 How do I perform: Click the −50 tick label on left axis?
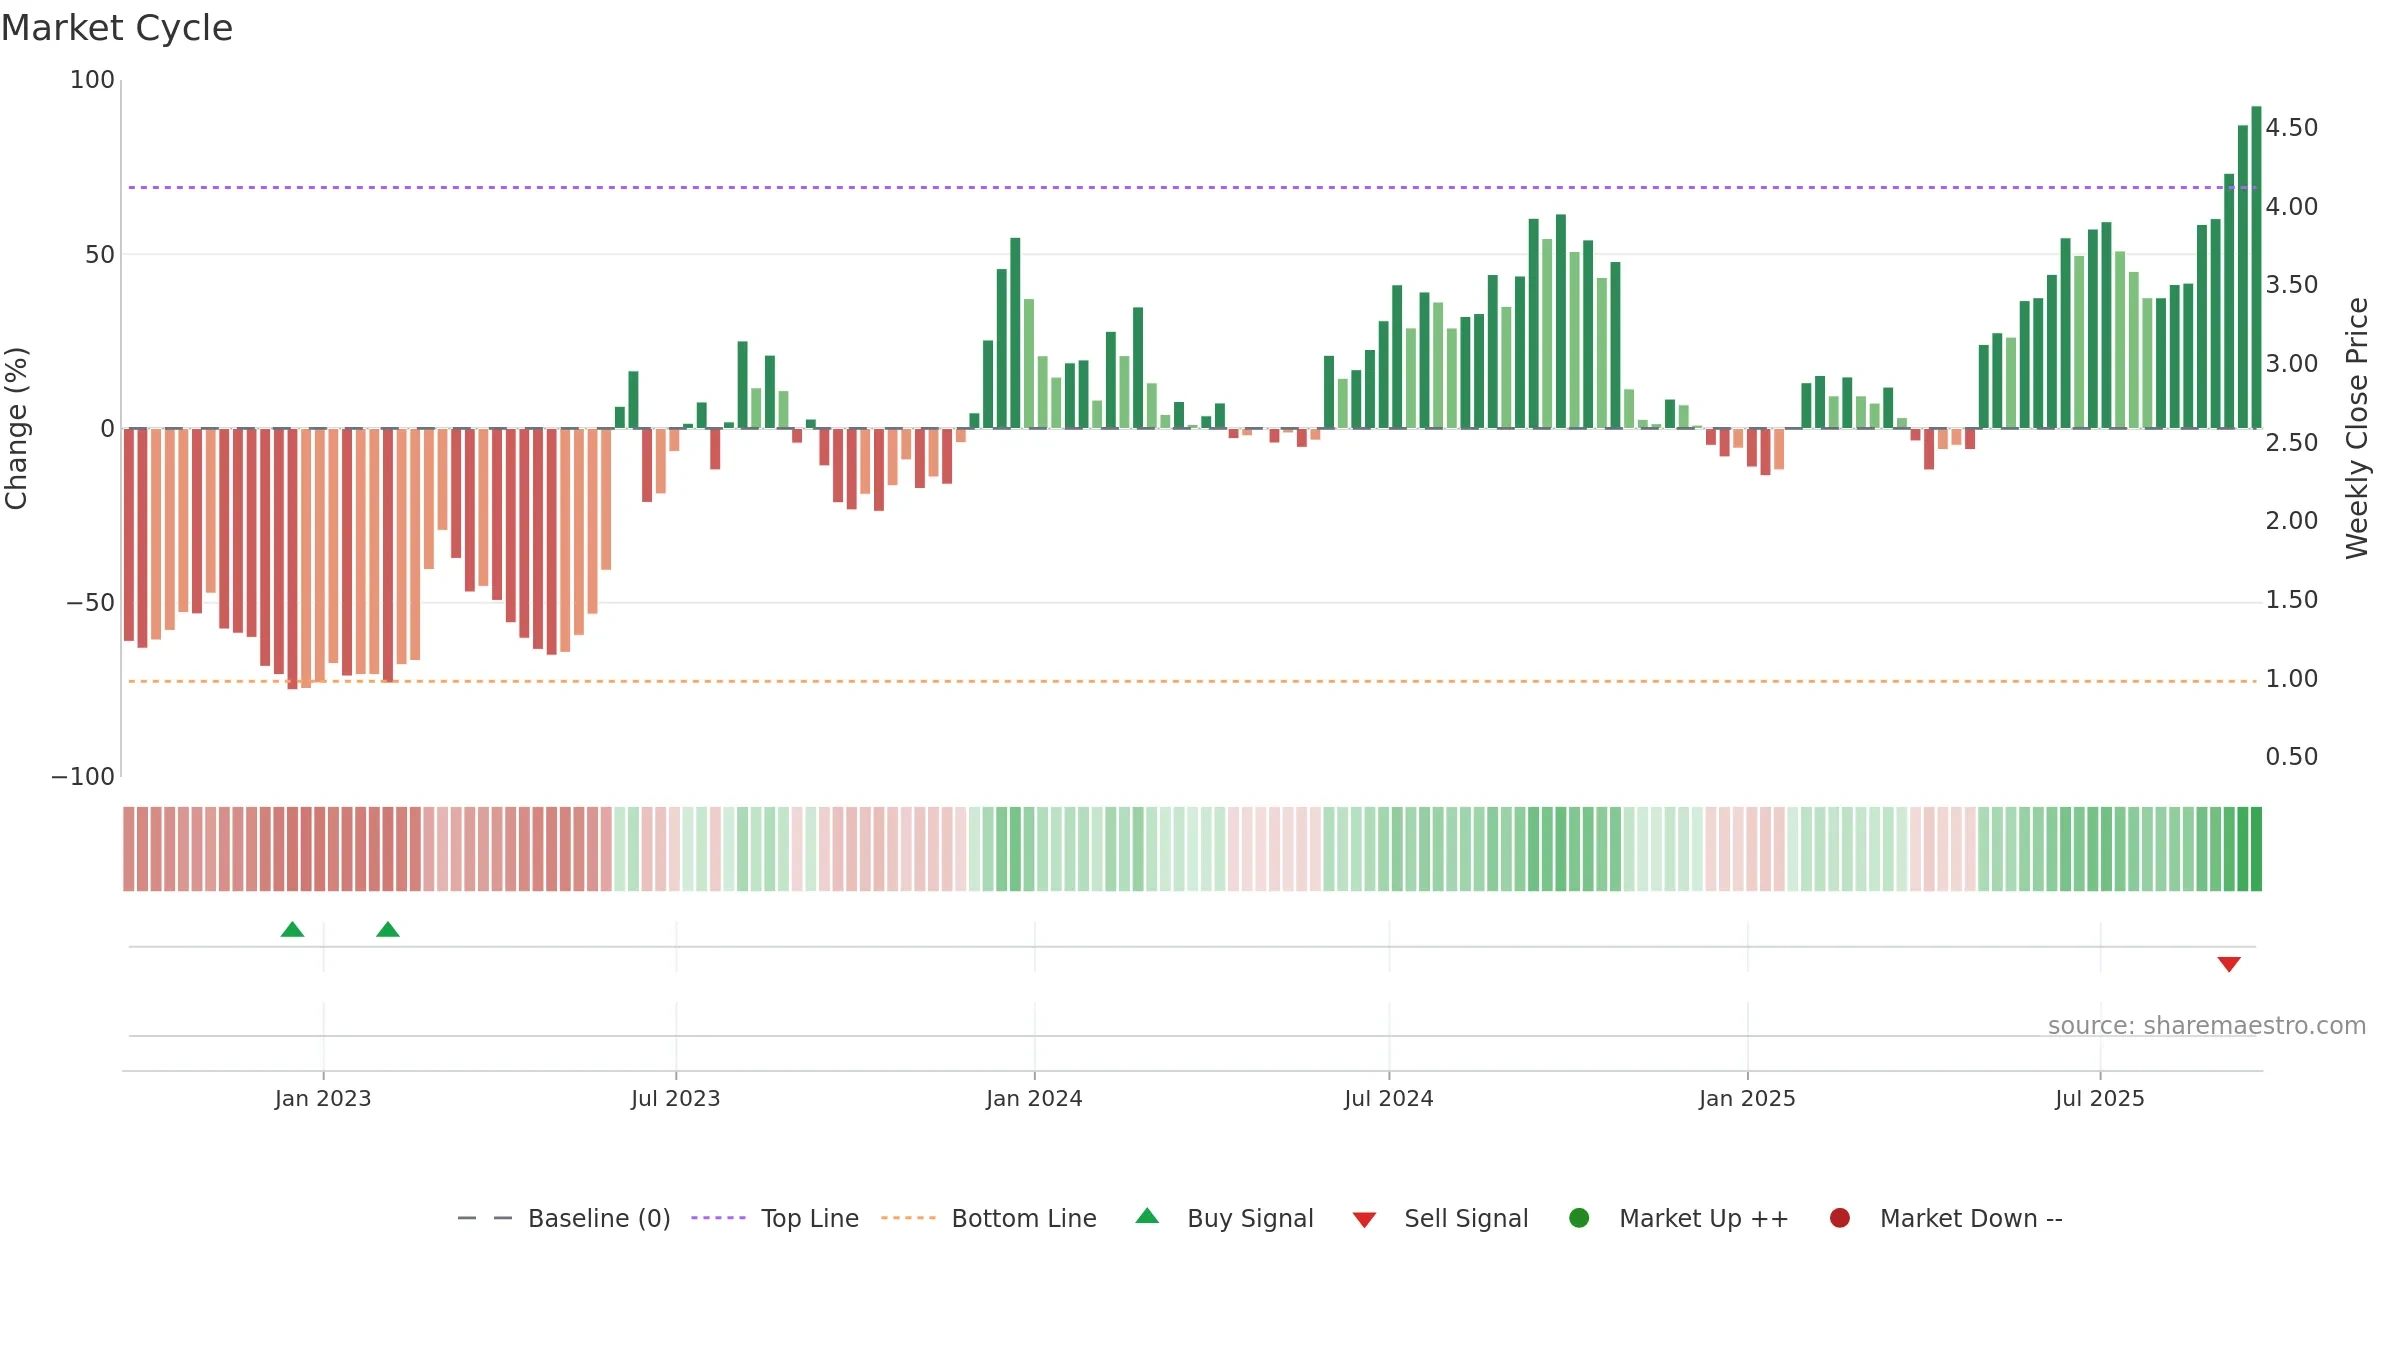click(x=91, y=603)
